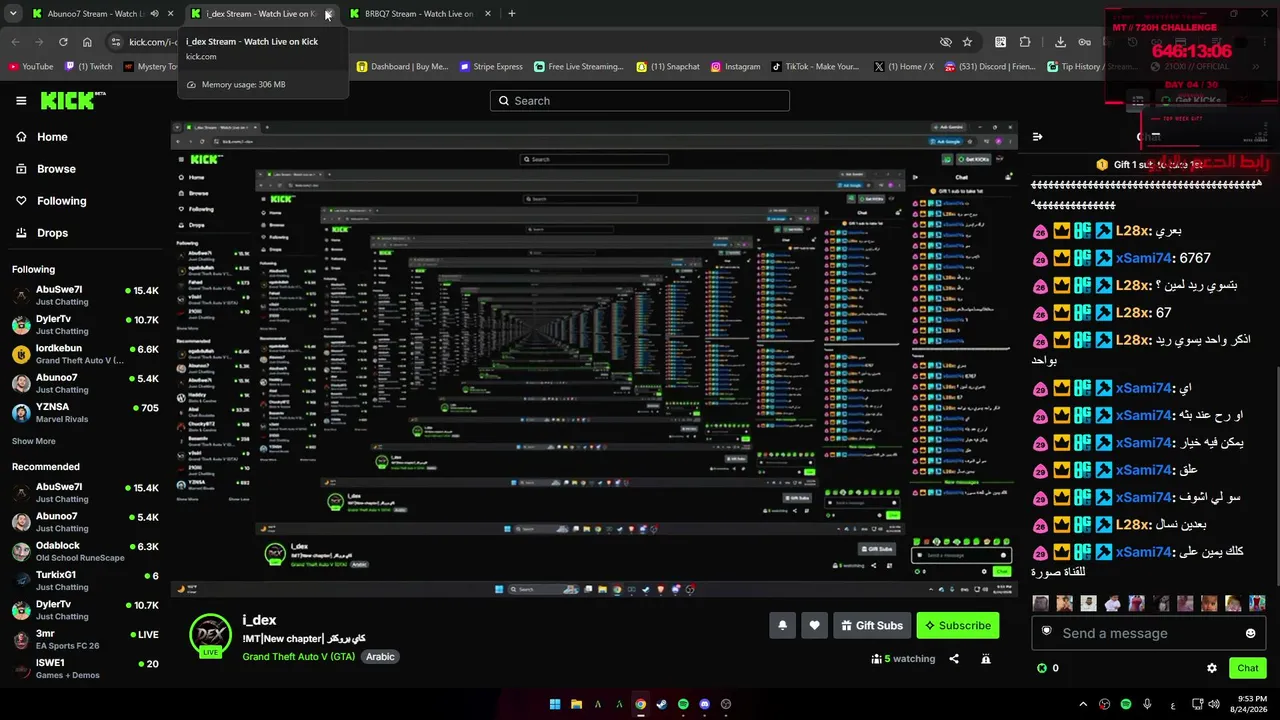Image resolution: width=1280 pixels, height=720 pixels.
Task: Click the microphone tray icon
Action: pyautogui.click(x=1147, y=704)
